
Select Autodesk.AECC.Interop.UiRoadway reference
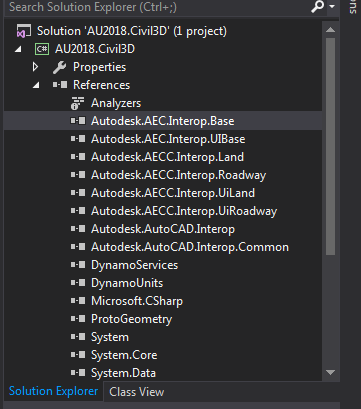pyautogui.click(x=184, y=211)
